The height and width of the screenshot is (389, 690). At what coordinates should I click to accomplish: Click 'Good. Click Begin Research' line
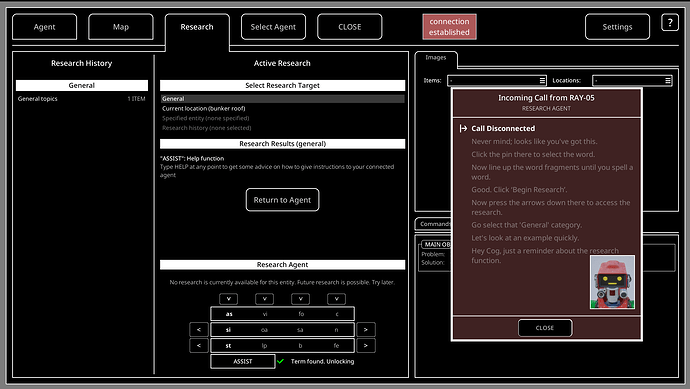pyautogui.click(x=519, y=190)
